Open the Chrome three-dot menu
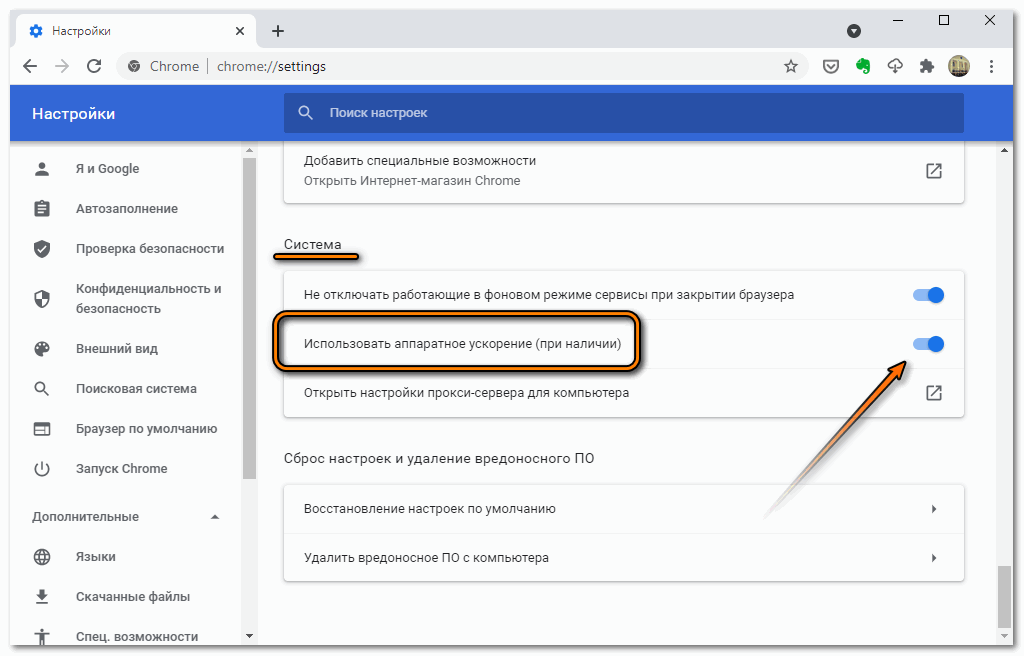 (x=991, y=66)
